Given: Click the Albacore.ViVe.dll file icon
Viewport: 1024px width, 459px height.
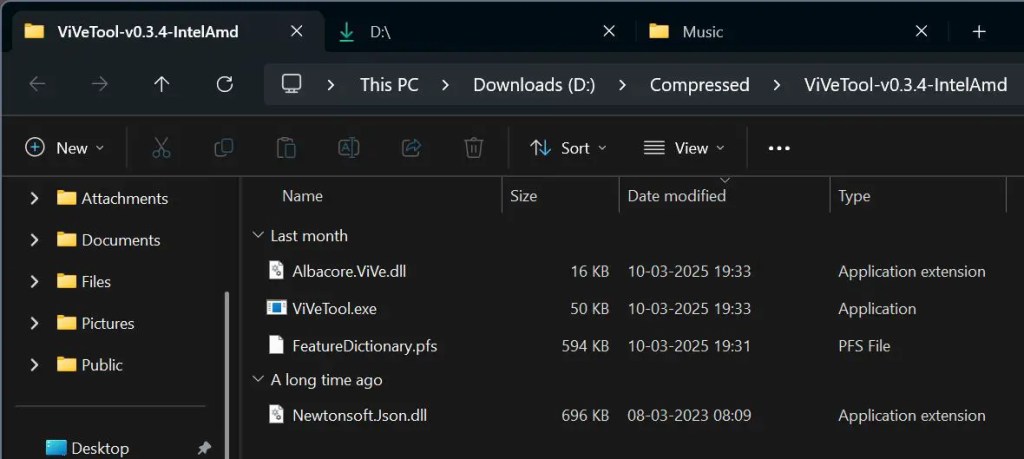Looking at the screenshot, I should tap(277, 271).
